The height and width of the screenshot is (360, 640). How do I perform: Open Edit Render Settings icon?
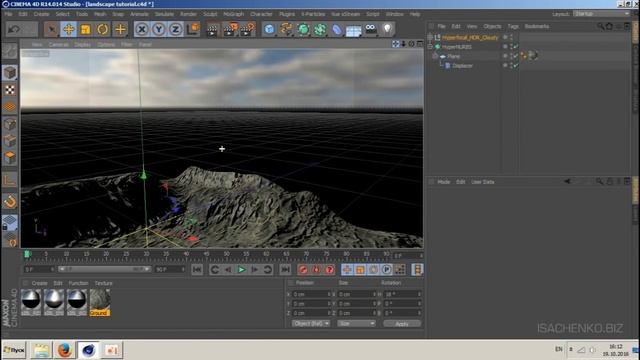pyautogui.click(x=247, y=29)
